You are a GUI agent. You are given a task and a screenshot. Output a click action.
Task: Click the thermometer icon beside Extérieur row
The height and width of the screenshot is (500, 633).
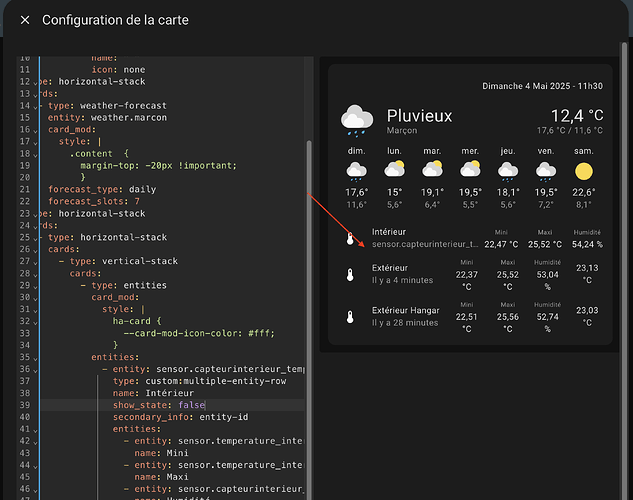pyautogui.click(x=350, y=274)
